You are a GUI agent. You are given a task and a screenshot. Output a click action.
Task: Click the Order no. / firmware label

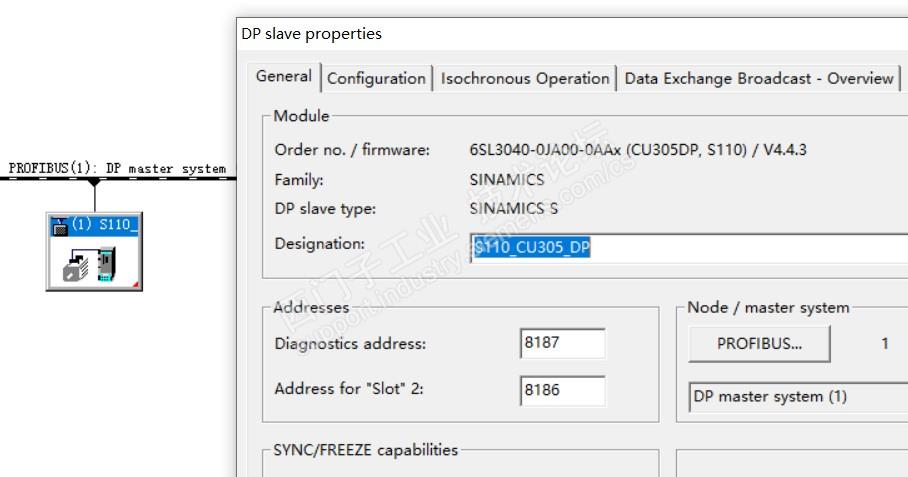click(x=352, y=150)
